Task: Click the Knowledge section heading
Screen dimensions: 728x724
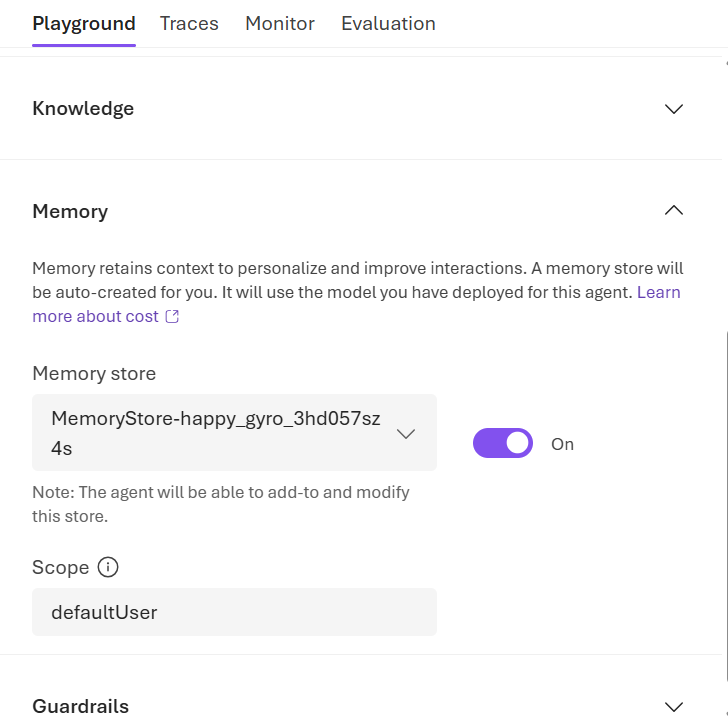Action: (83, 108)
